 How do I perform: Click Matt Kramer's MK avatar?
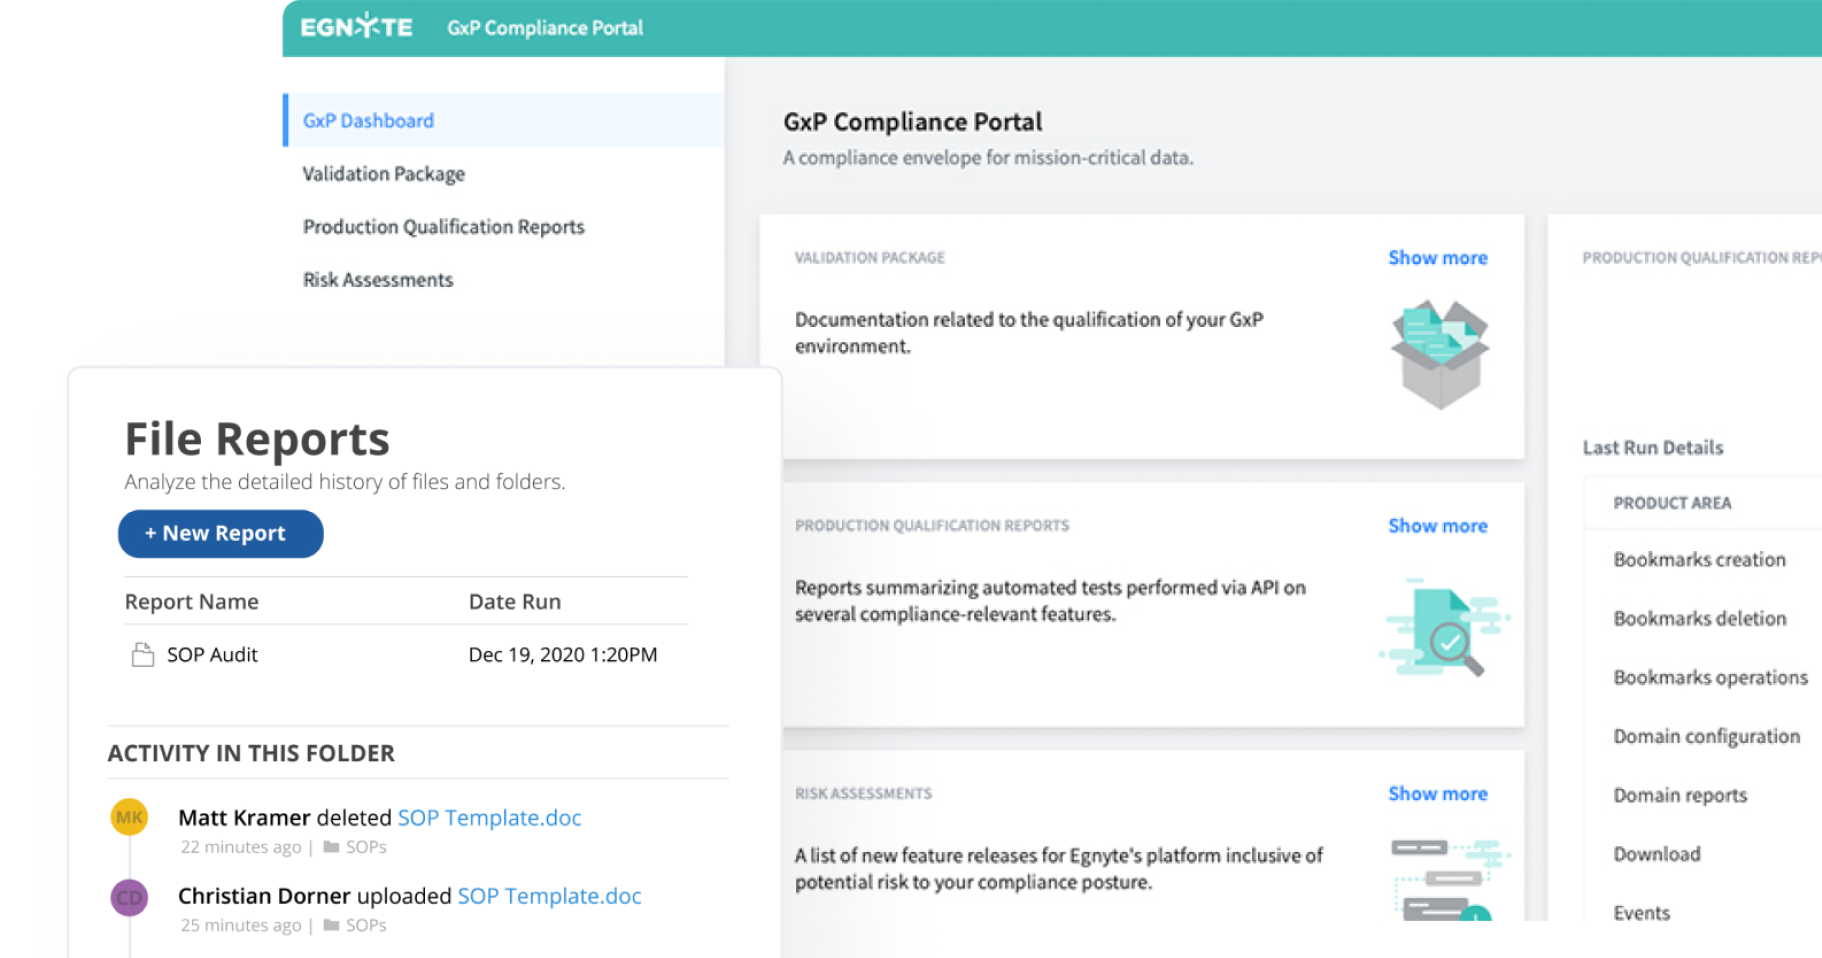(x=129, y=817)
